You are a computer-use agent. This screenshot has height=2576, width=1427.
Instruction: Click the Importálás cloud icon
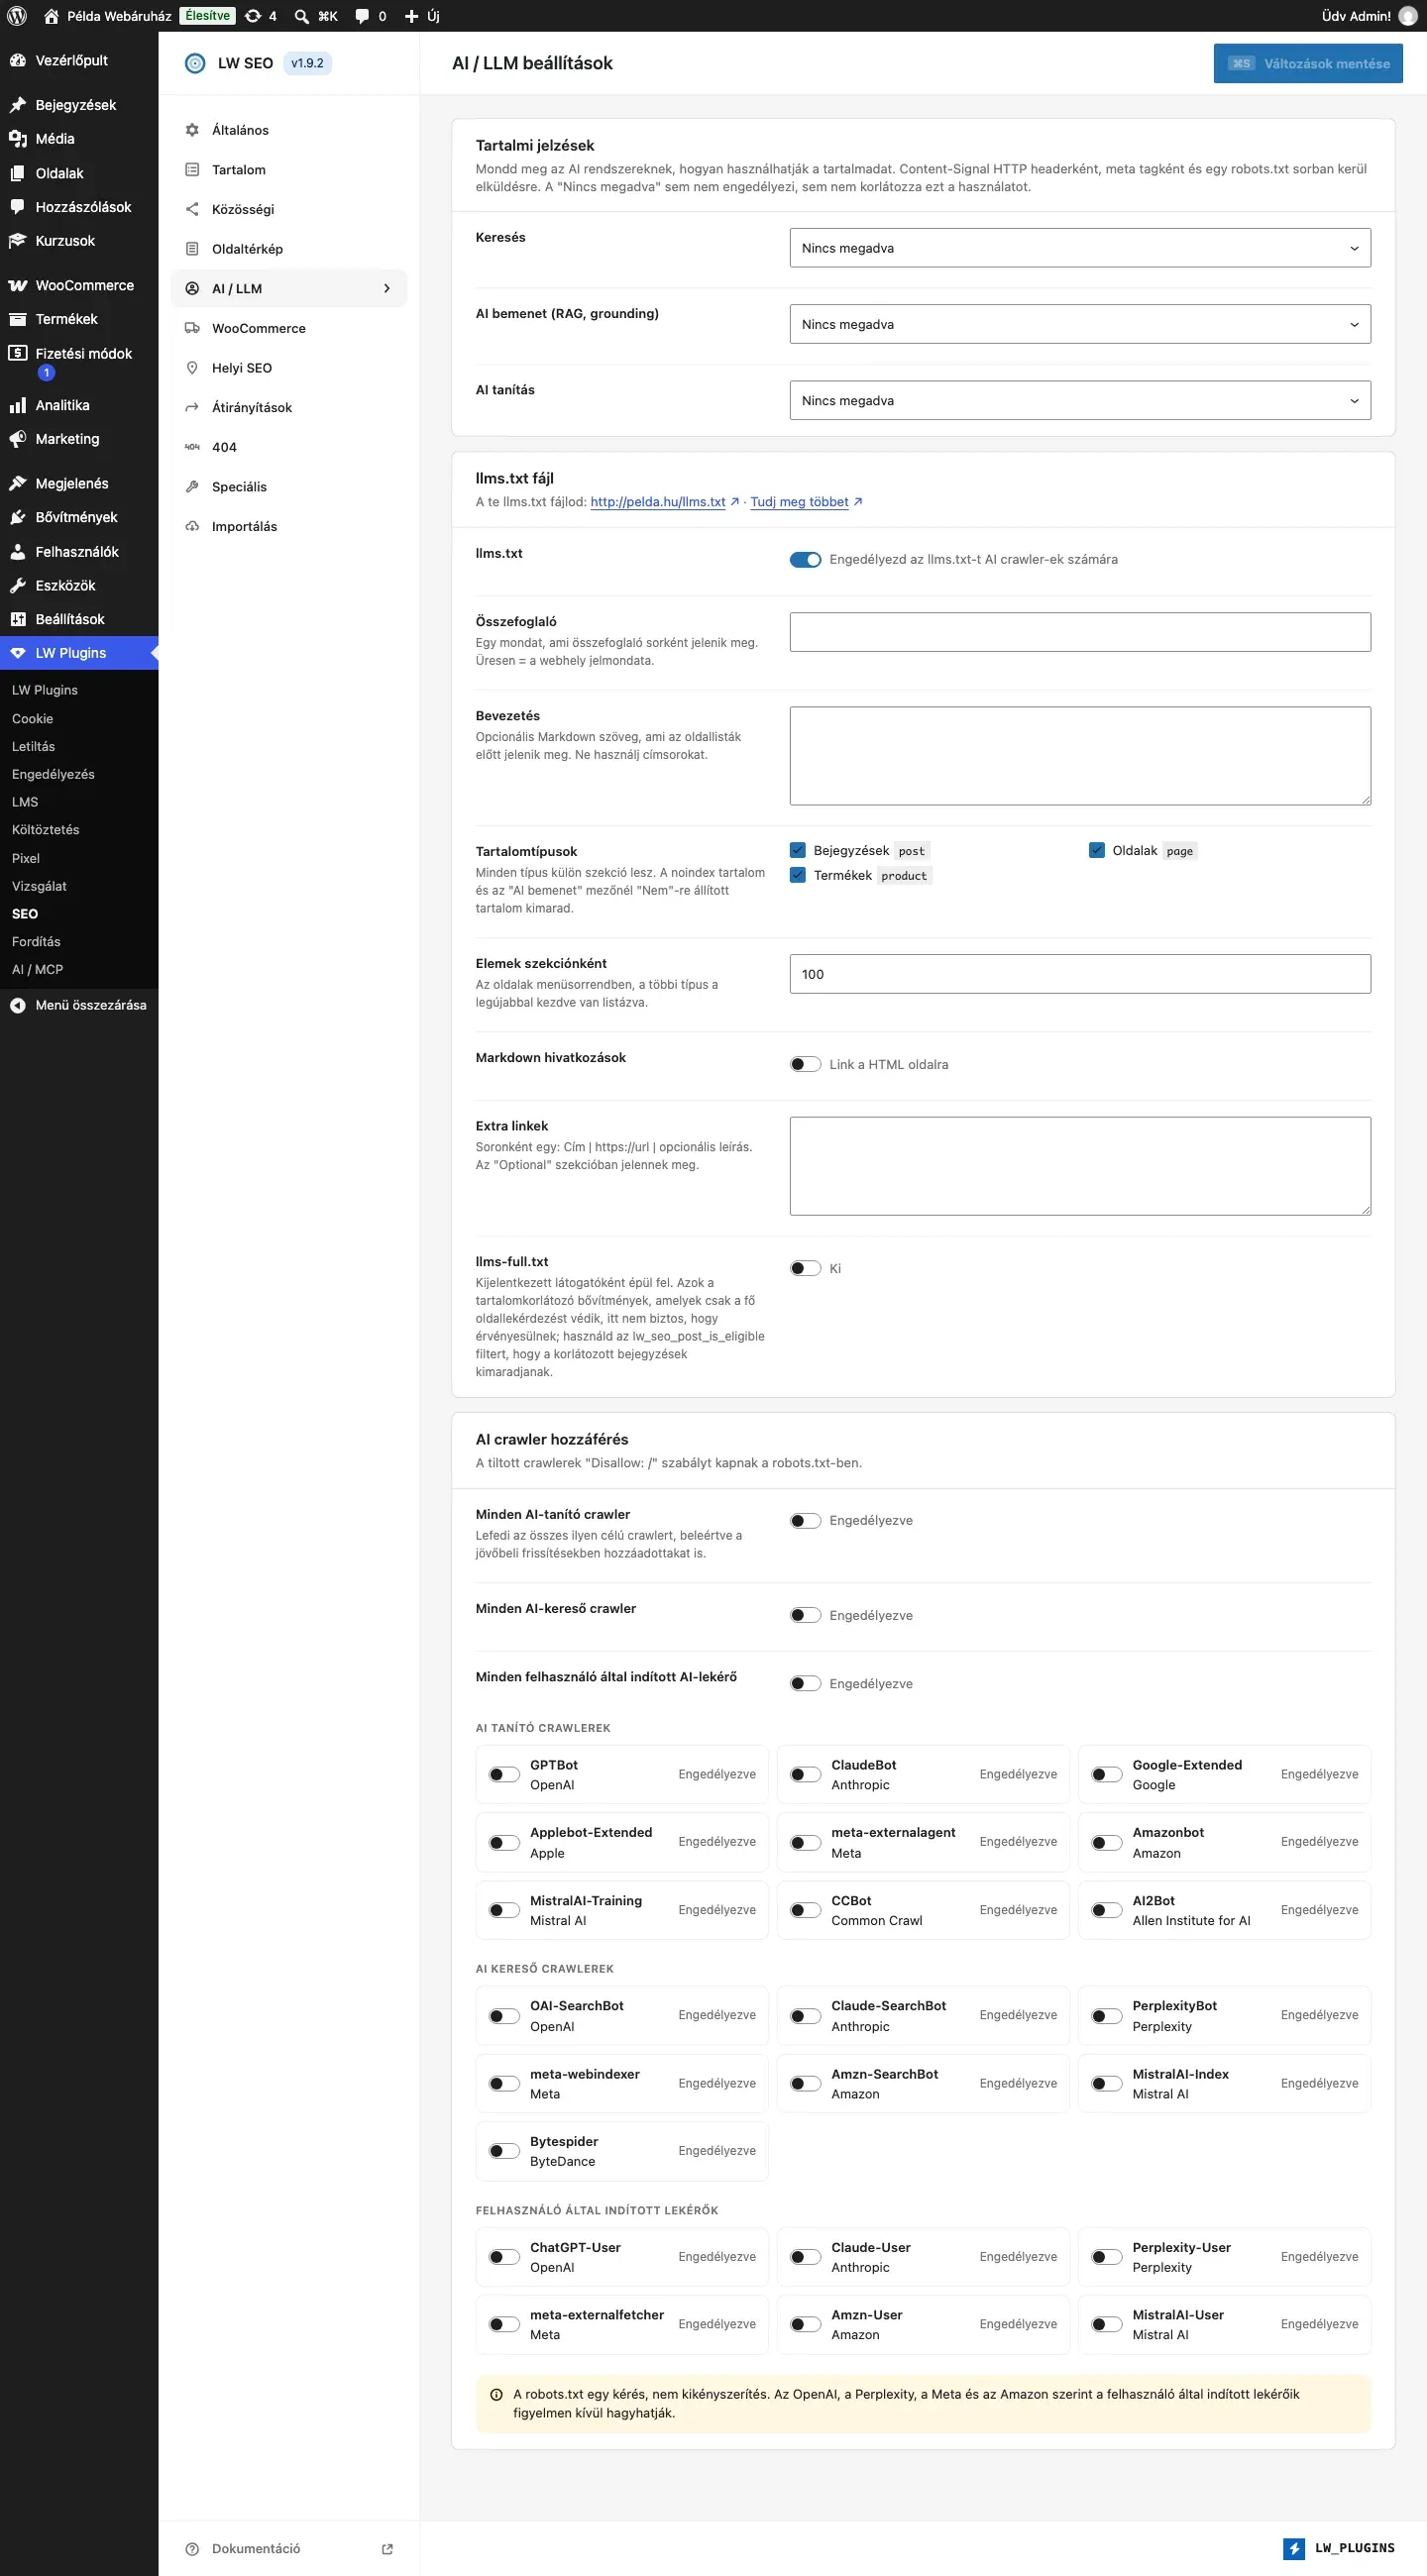(192, 527)
